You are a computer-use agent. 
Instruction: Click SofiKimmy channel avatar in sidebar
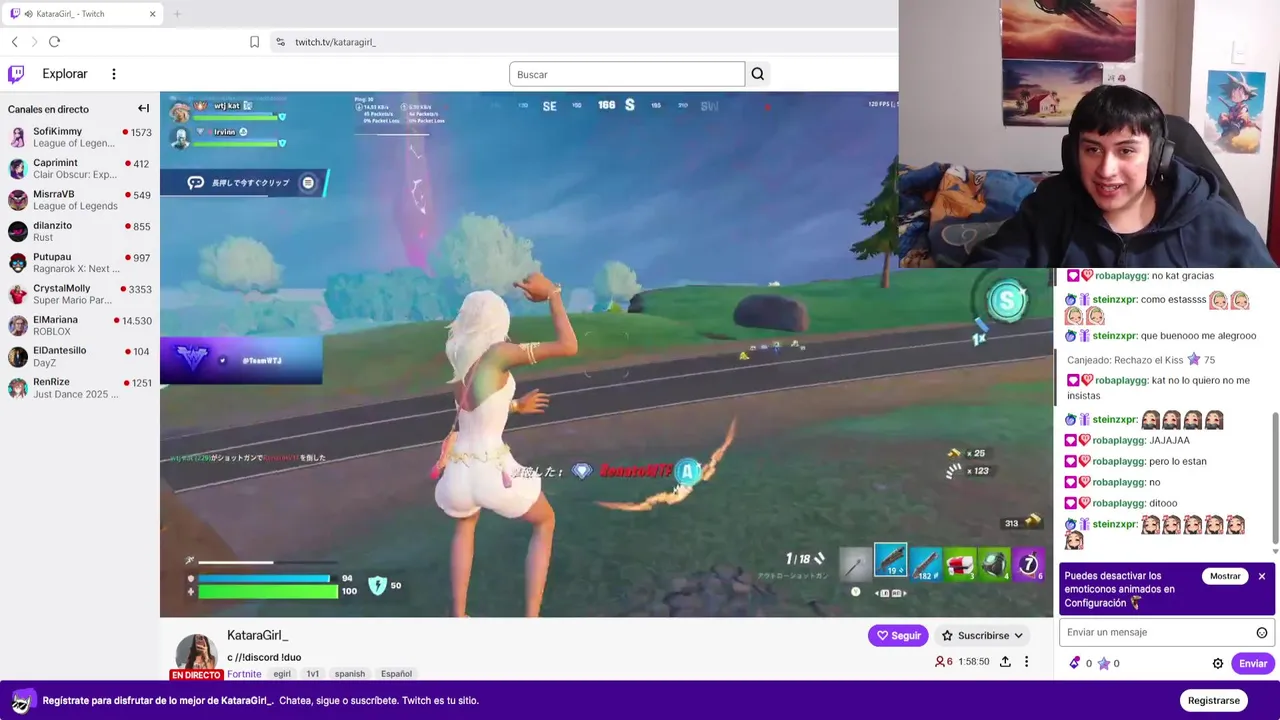18,138
